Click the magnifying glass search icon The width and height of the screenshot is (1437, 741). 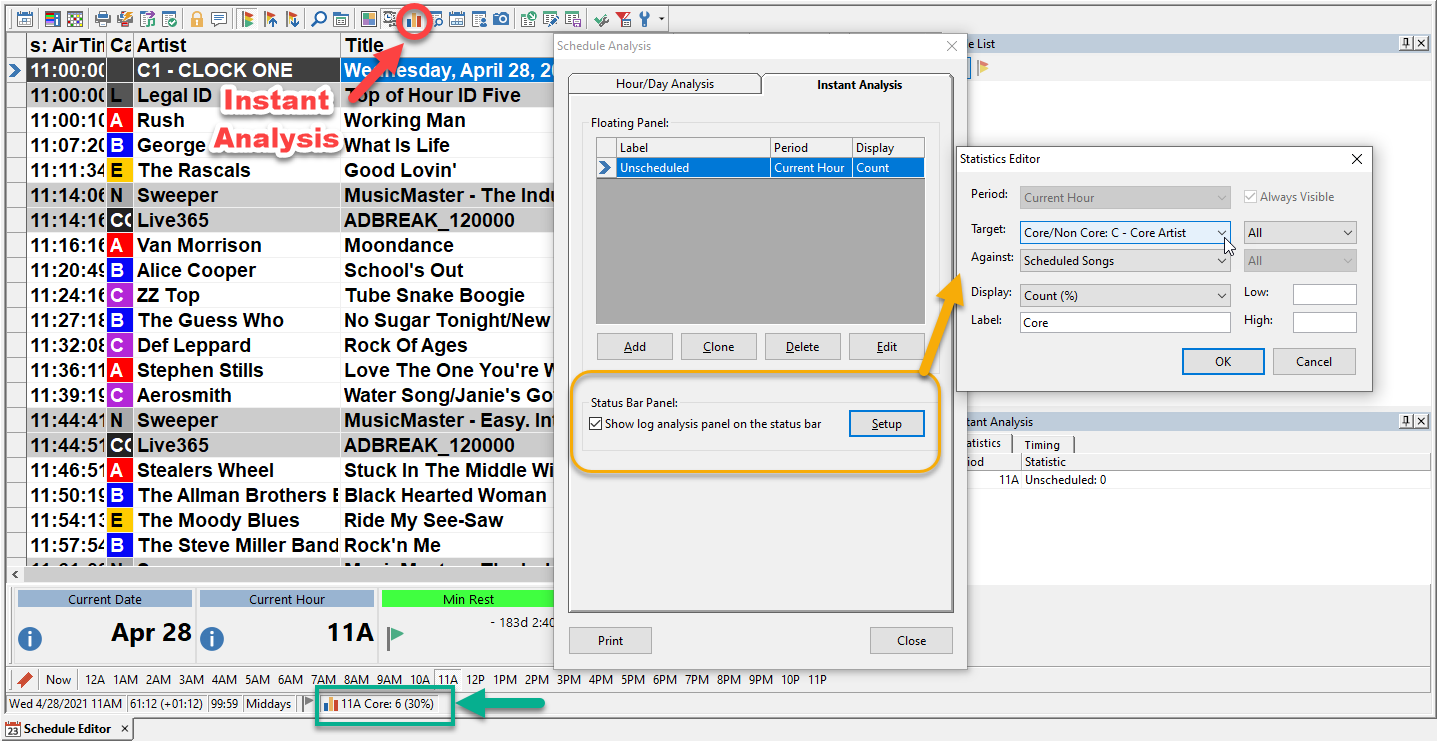(x=318, y=19)
